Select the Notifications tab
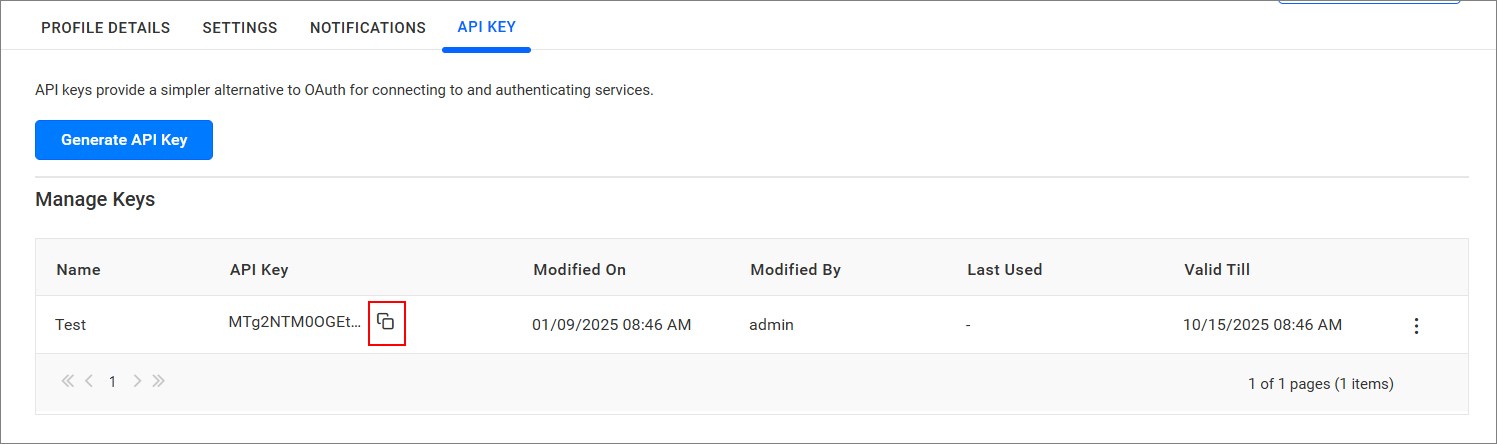 pos(367,28)
